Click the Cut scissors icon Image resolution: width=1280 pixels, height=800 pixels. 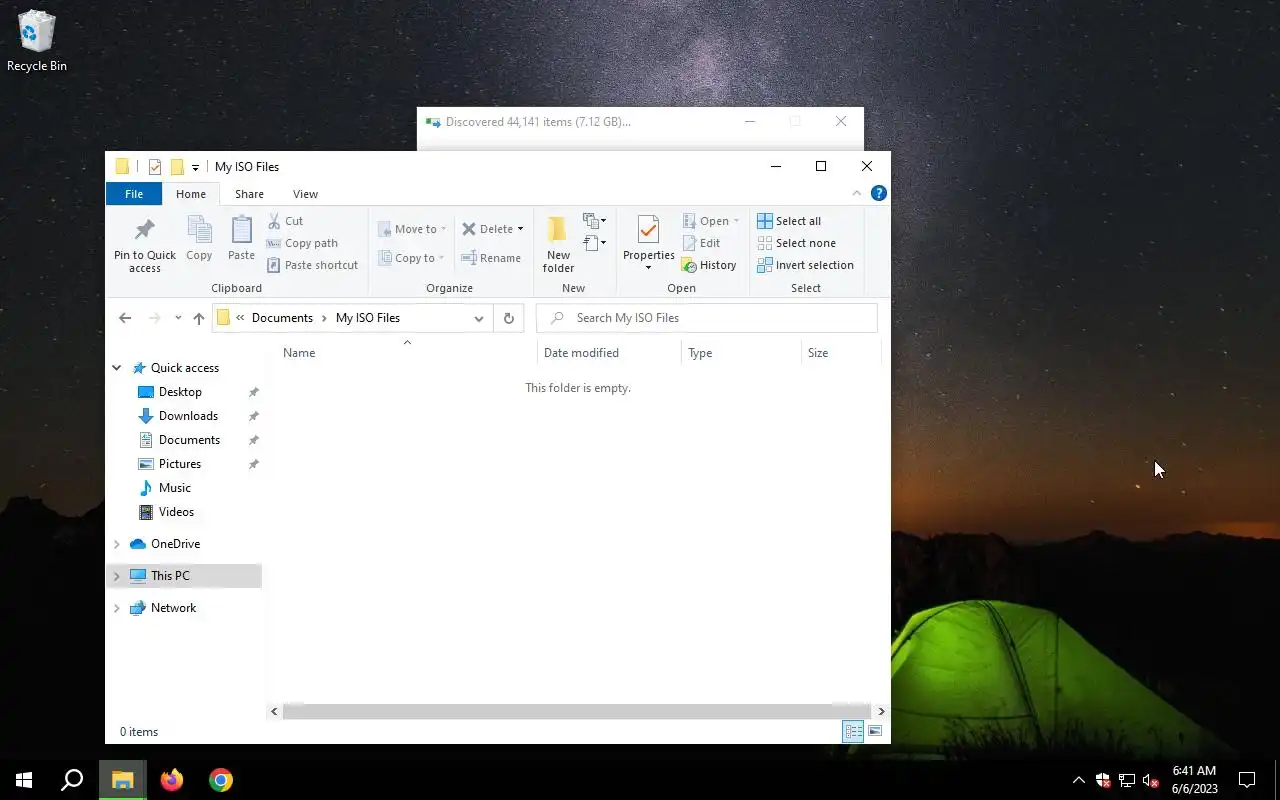coord(274,221)
